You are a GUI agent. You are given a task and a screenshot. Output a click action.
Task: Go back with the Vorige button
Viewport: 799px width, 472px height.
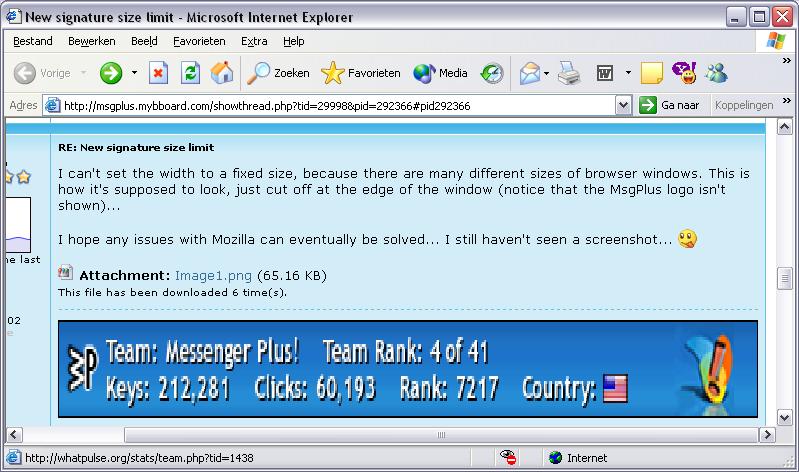pyautogui.click(x=42, y=73)
